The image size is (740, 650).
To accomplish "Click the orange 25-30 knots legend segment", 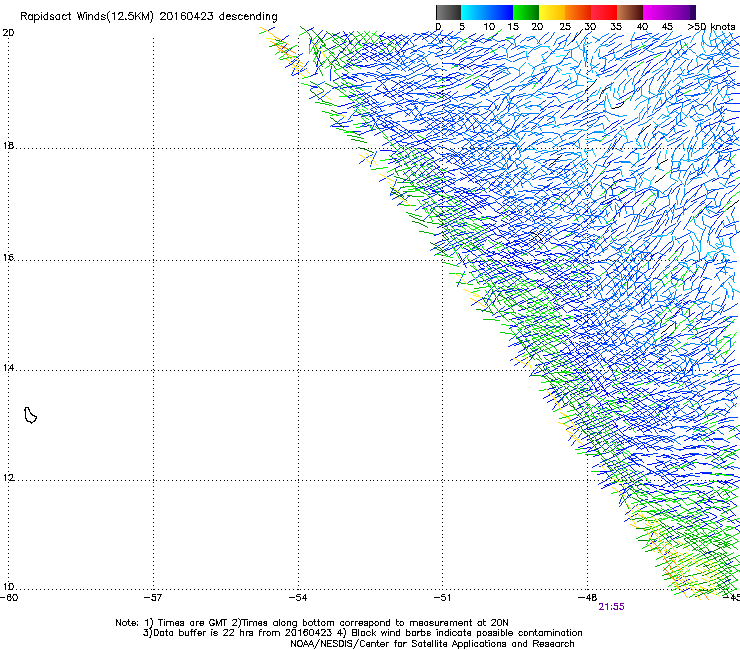I will [x=578, y=12].
